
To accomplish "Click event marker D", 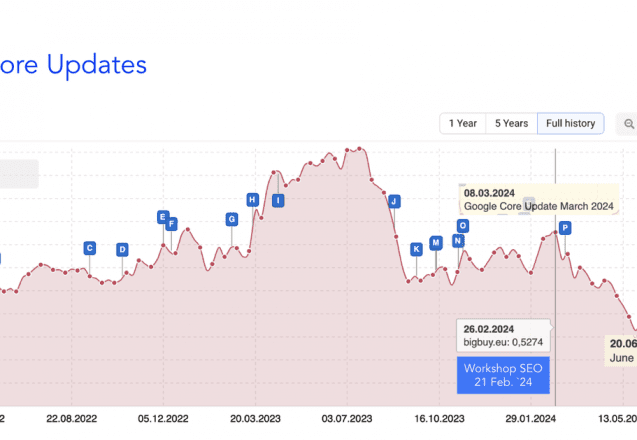I will pyautogui.click(x=122, y=249).
